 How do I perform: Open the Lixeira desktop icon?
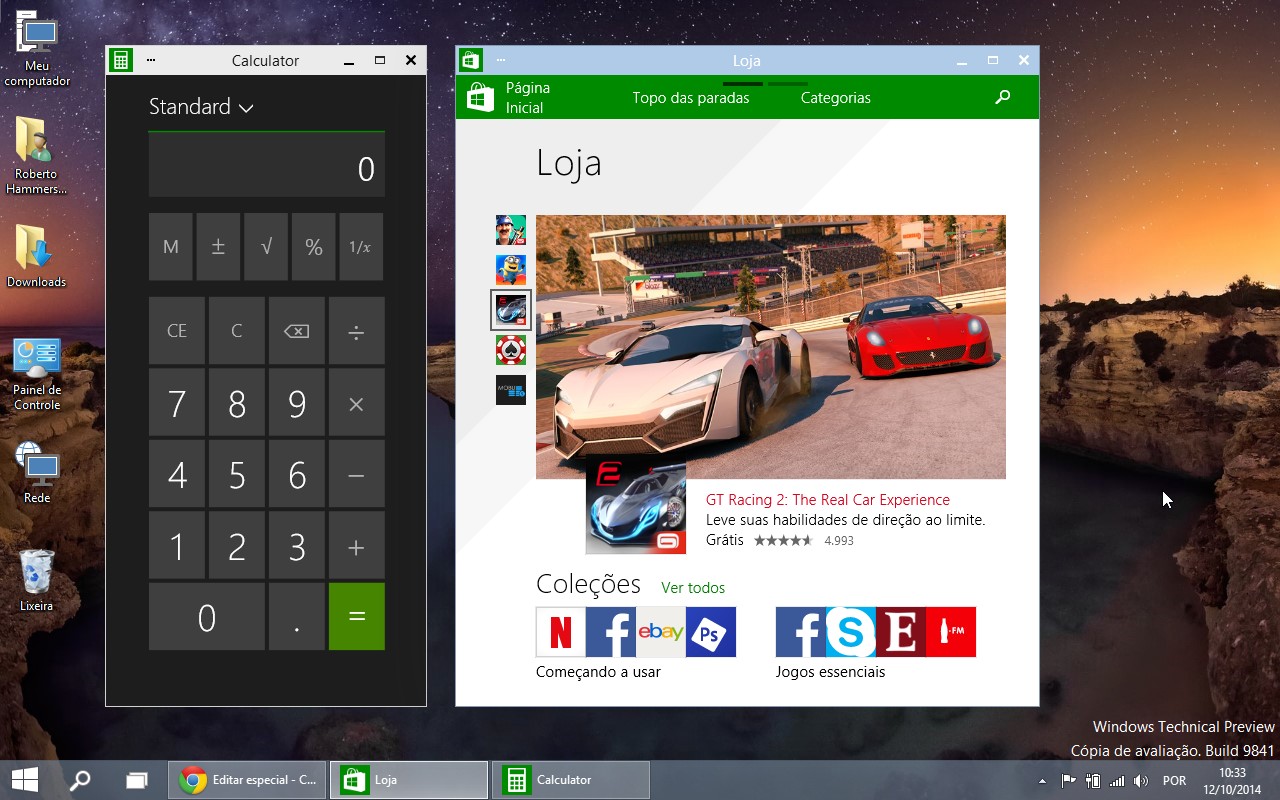tap(37, 580)
